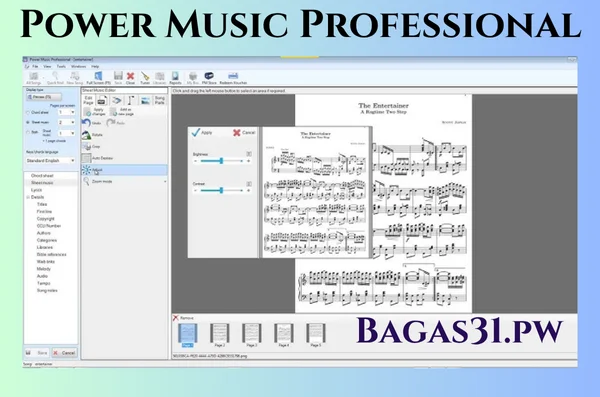Viewport: 600px width, 397px height.
Task: Open the Tools menu
Action: pos(61,67)
